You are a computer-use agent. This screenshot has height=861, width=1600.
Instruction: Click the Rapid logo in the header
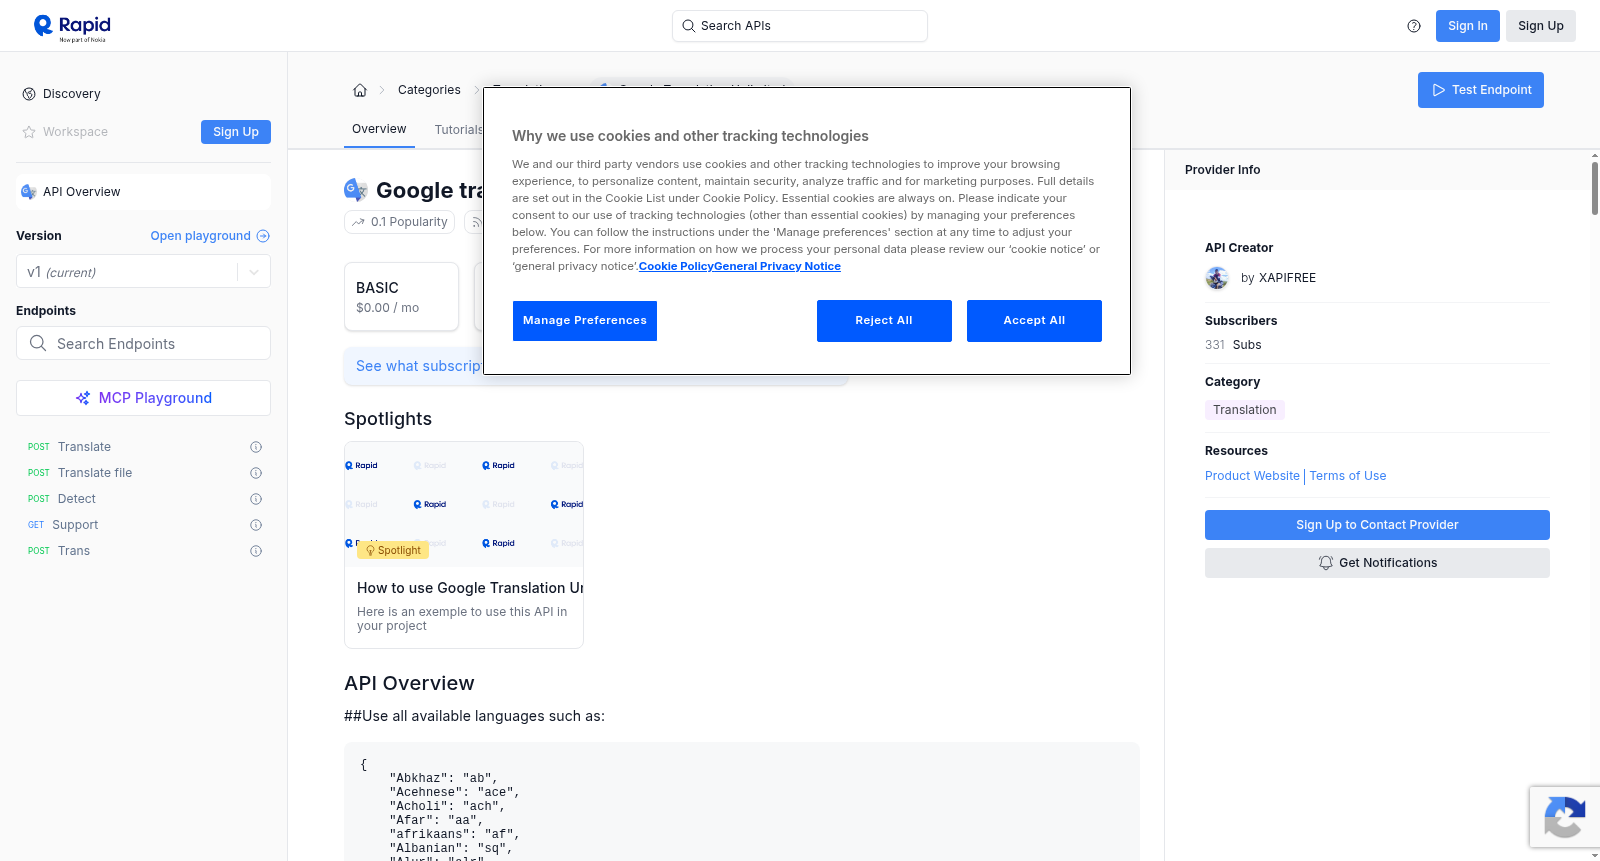(72, 27)
